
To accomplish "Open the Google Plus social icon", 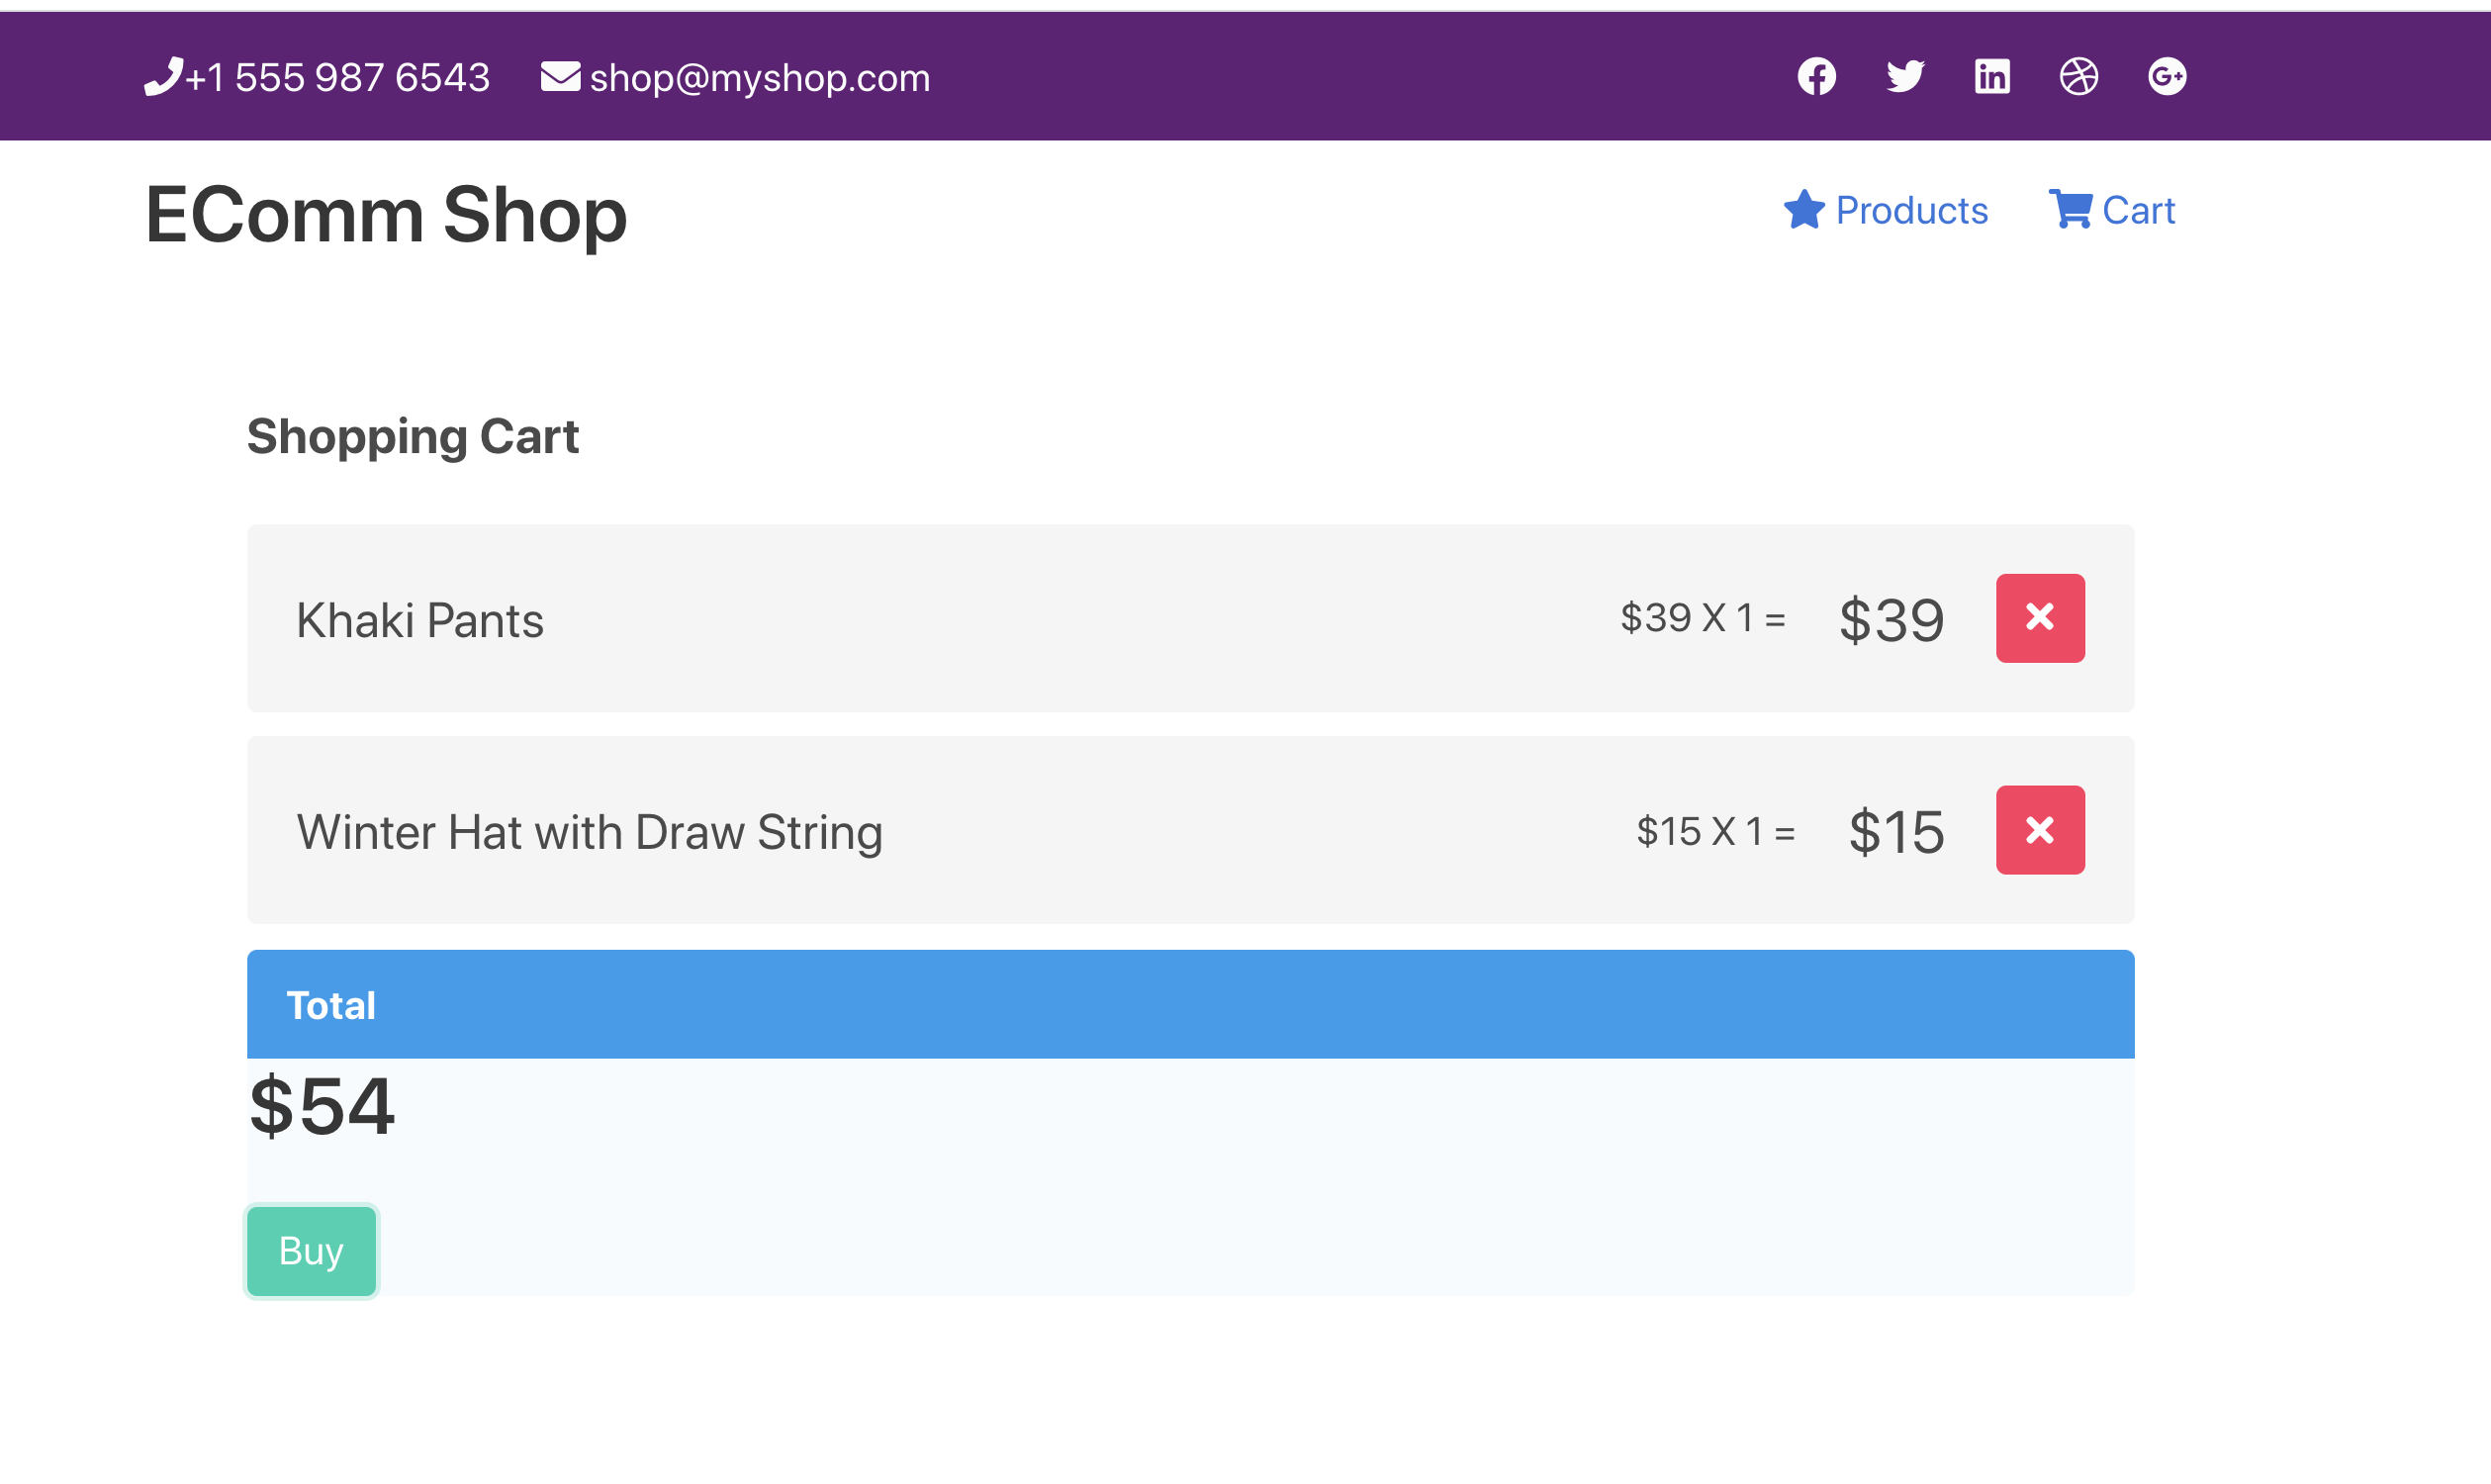I will 2166,76.
